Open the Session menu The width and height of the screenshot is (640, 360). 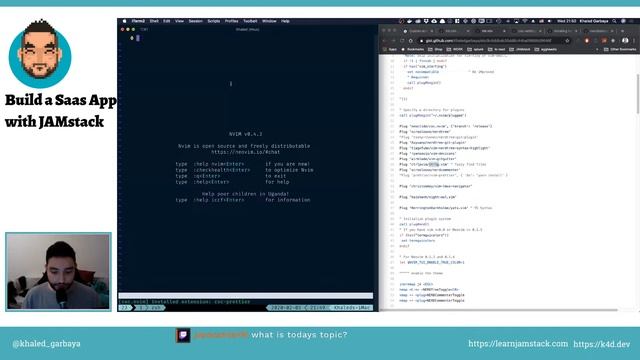[195, 21]
